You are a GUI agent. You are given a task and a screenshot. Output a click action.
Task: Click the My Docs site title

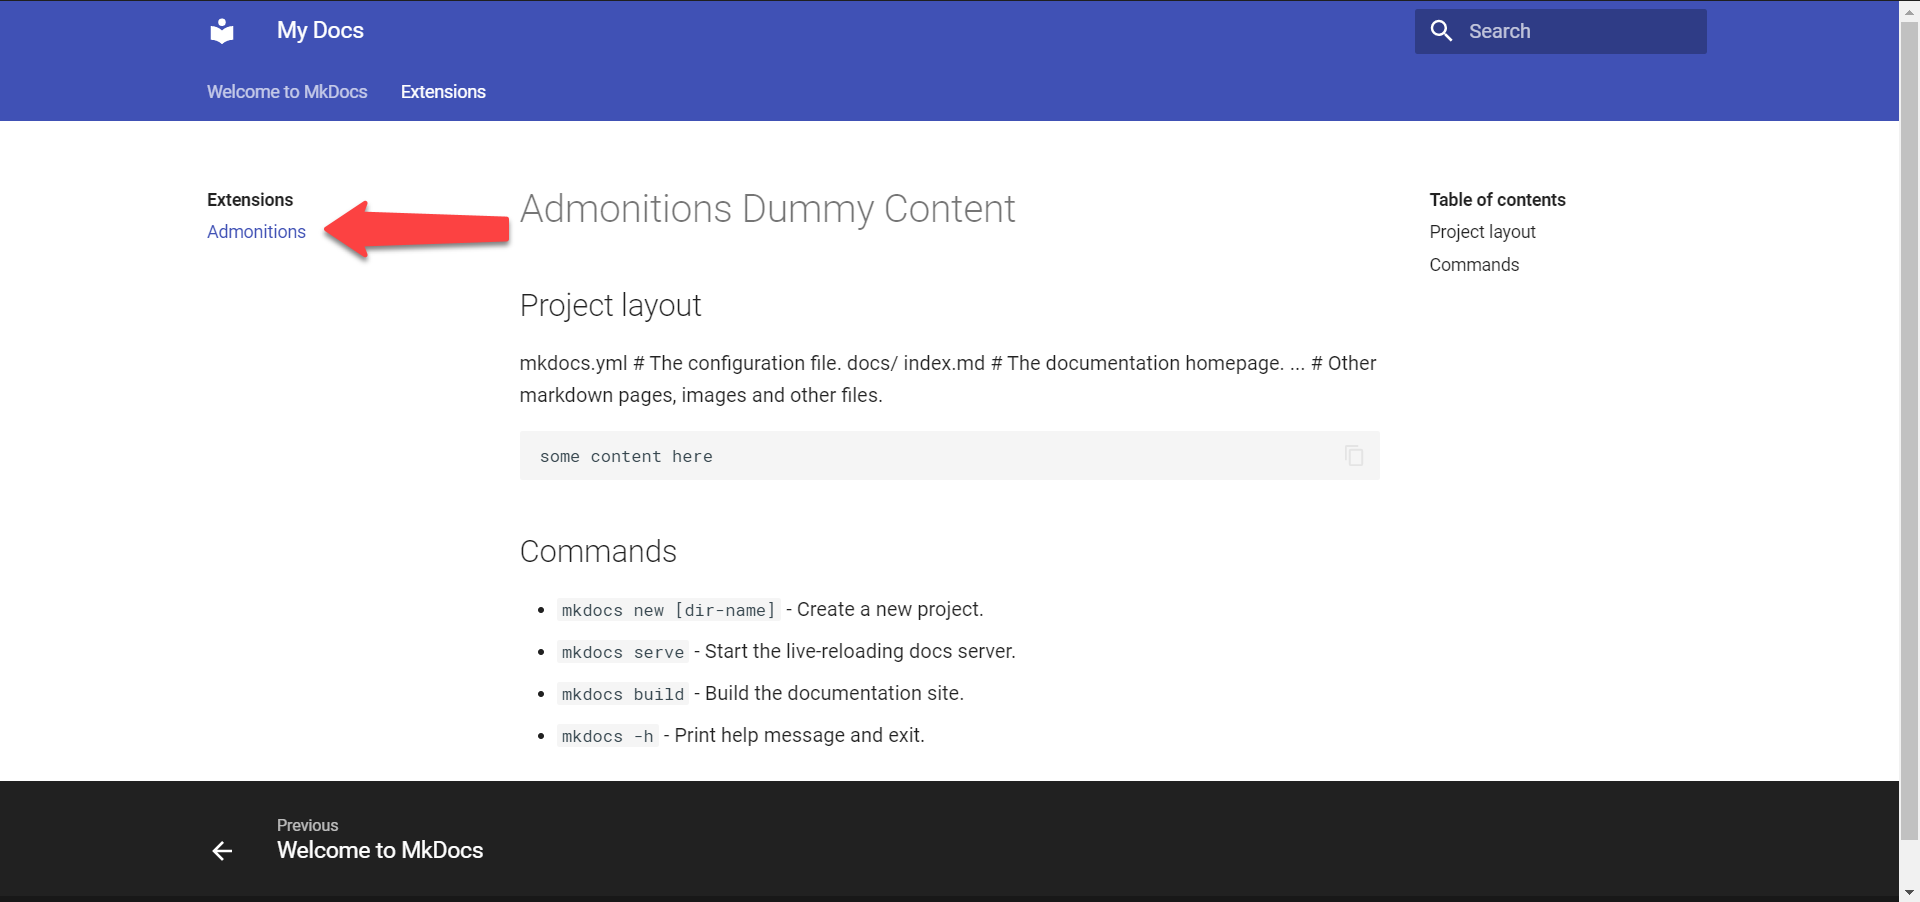[x=320, y=31]
